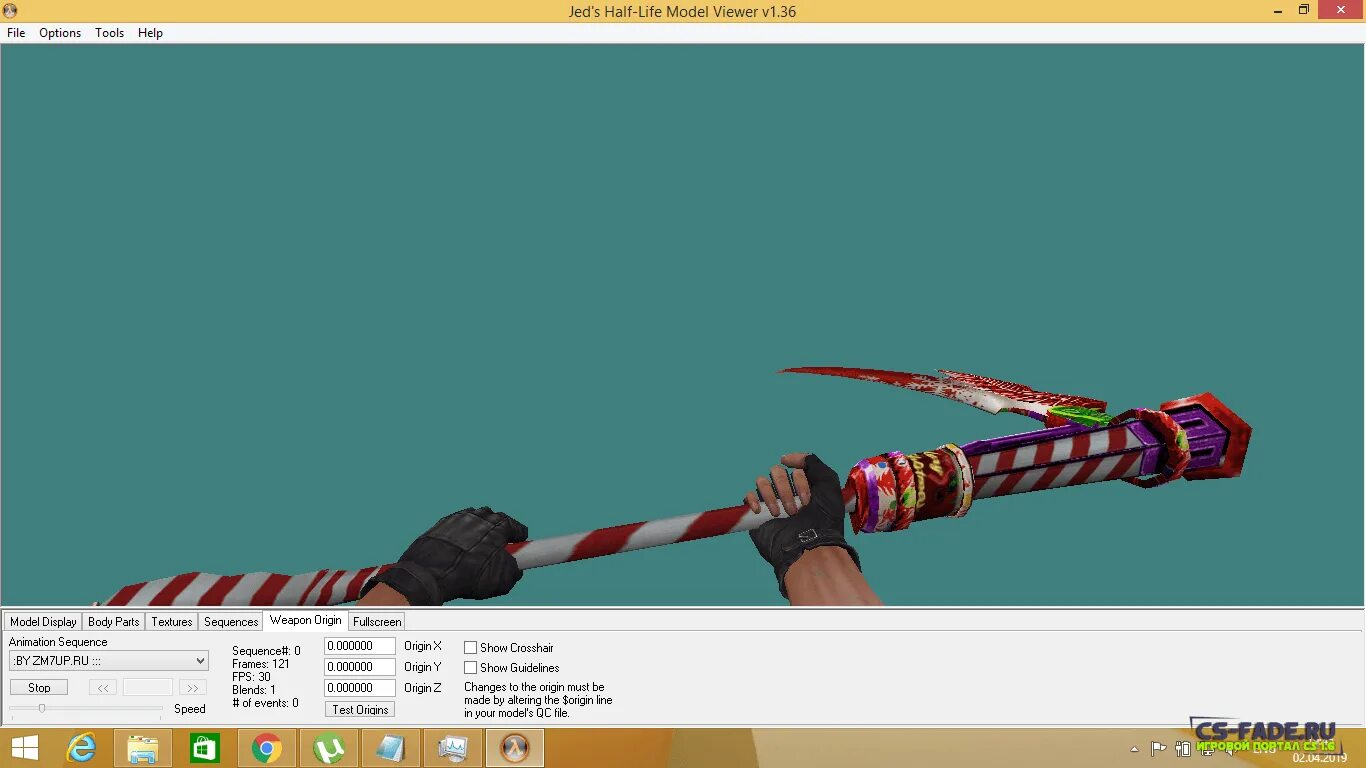
Task: Adjust the animation Speed slider
Action: pyautogui.click(x=42, y=708)
